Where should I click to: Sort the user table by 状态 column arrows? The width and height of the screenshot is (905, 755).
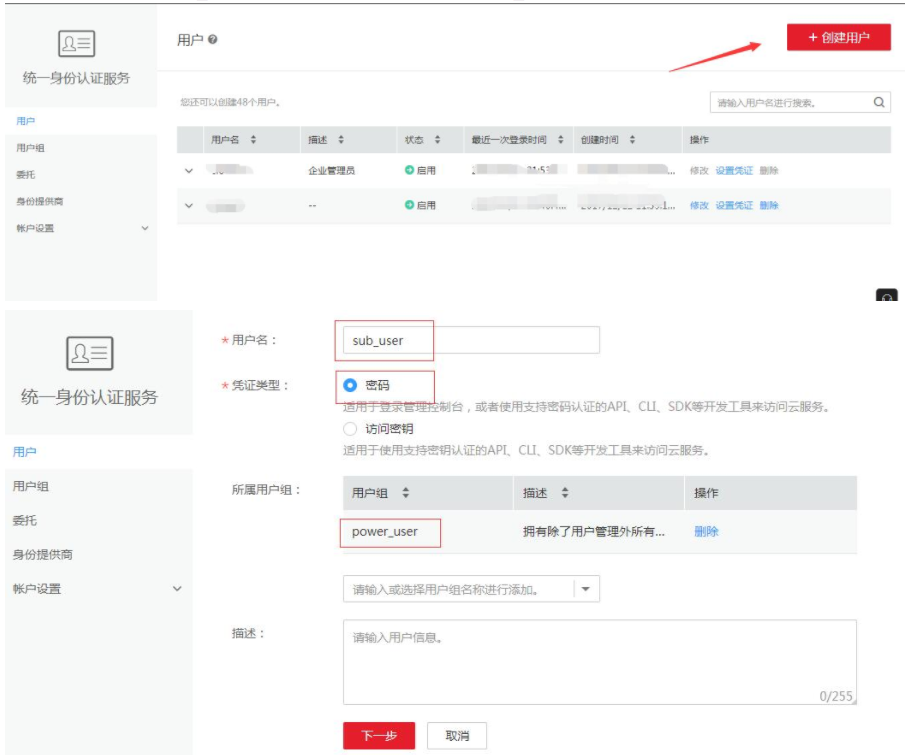pos(437,140)
